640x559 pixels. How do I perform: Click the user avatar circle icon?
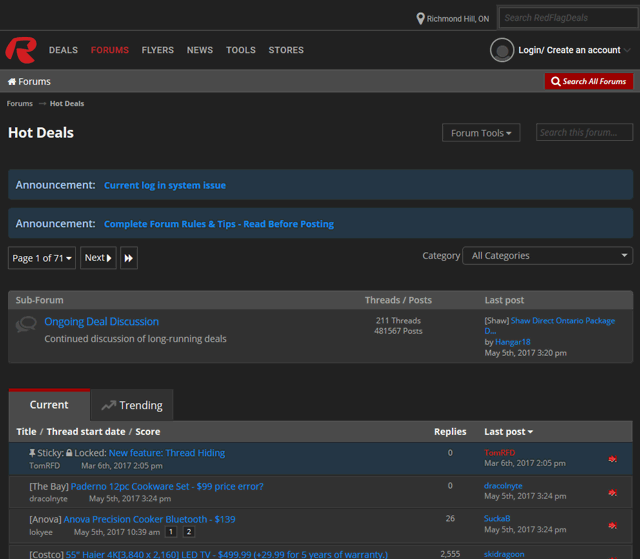[502, 50]
